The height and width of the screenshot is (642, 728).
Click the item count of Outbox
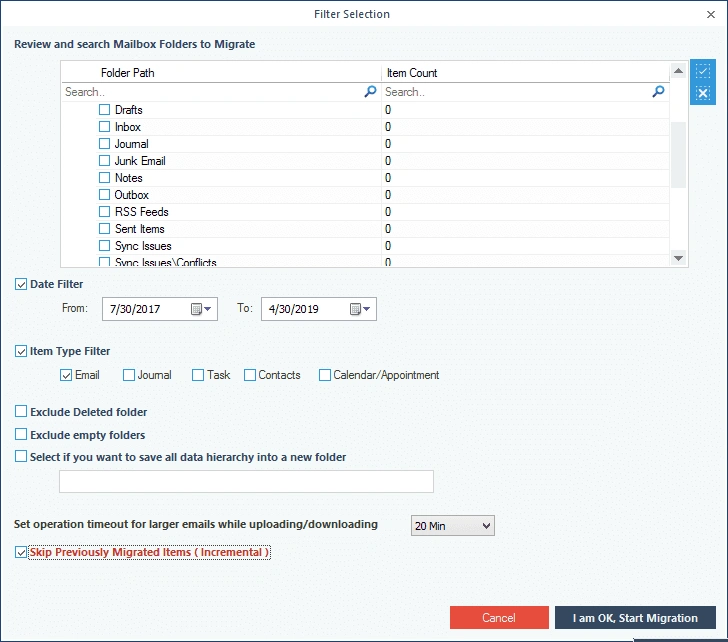coord(388,195)
